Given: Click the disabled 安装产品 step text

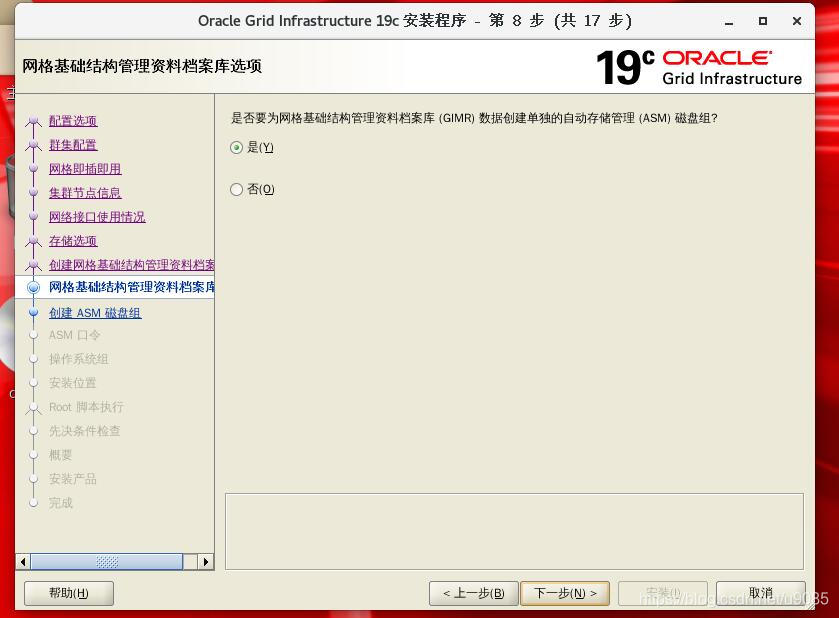Looking at the screenshot, I should 73,479.
